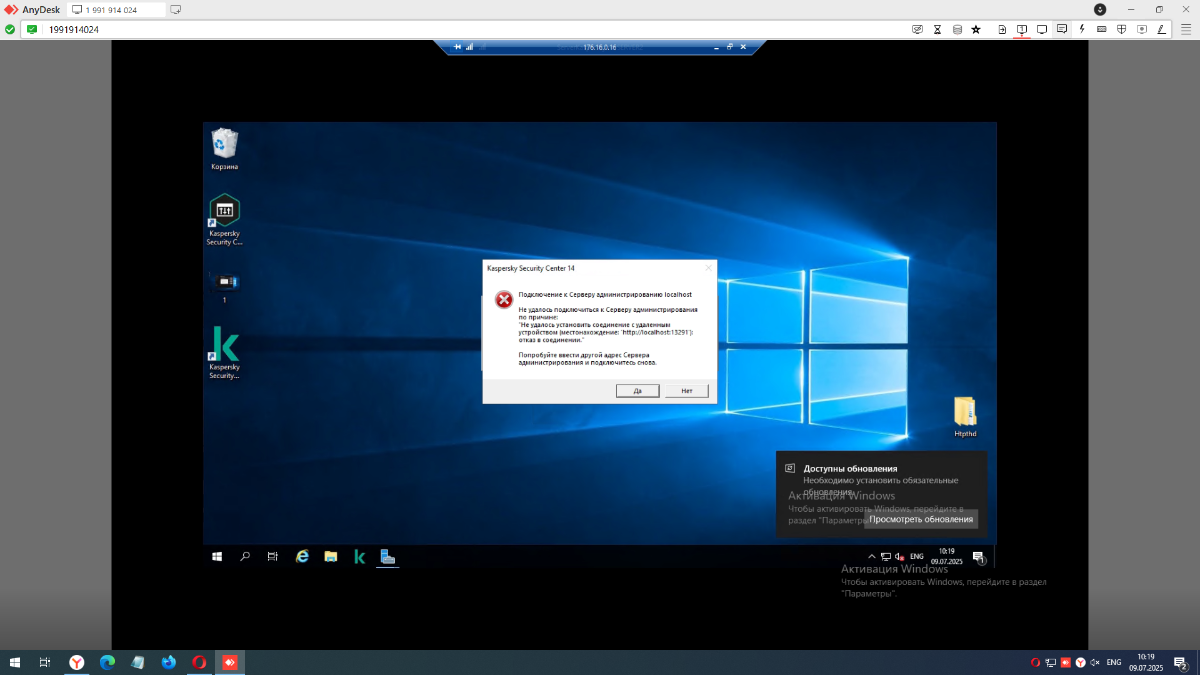Image resolution: width=1200 pixels, height=675 pixels.
Task: Click Да in the Kaspersky error dialog
Action: pos(638,390)
